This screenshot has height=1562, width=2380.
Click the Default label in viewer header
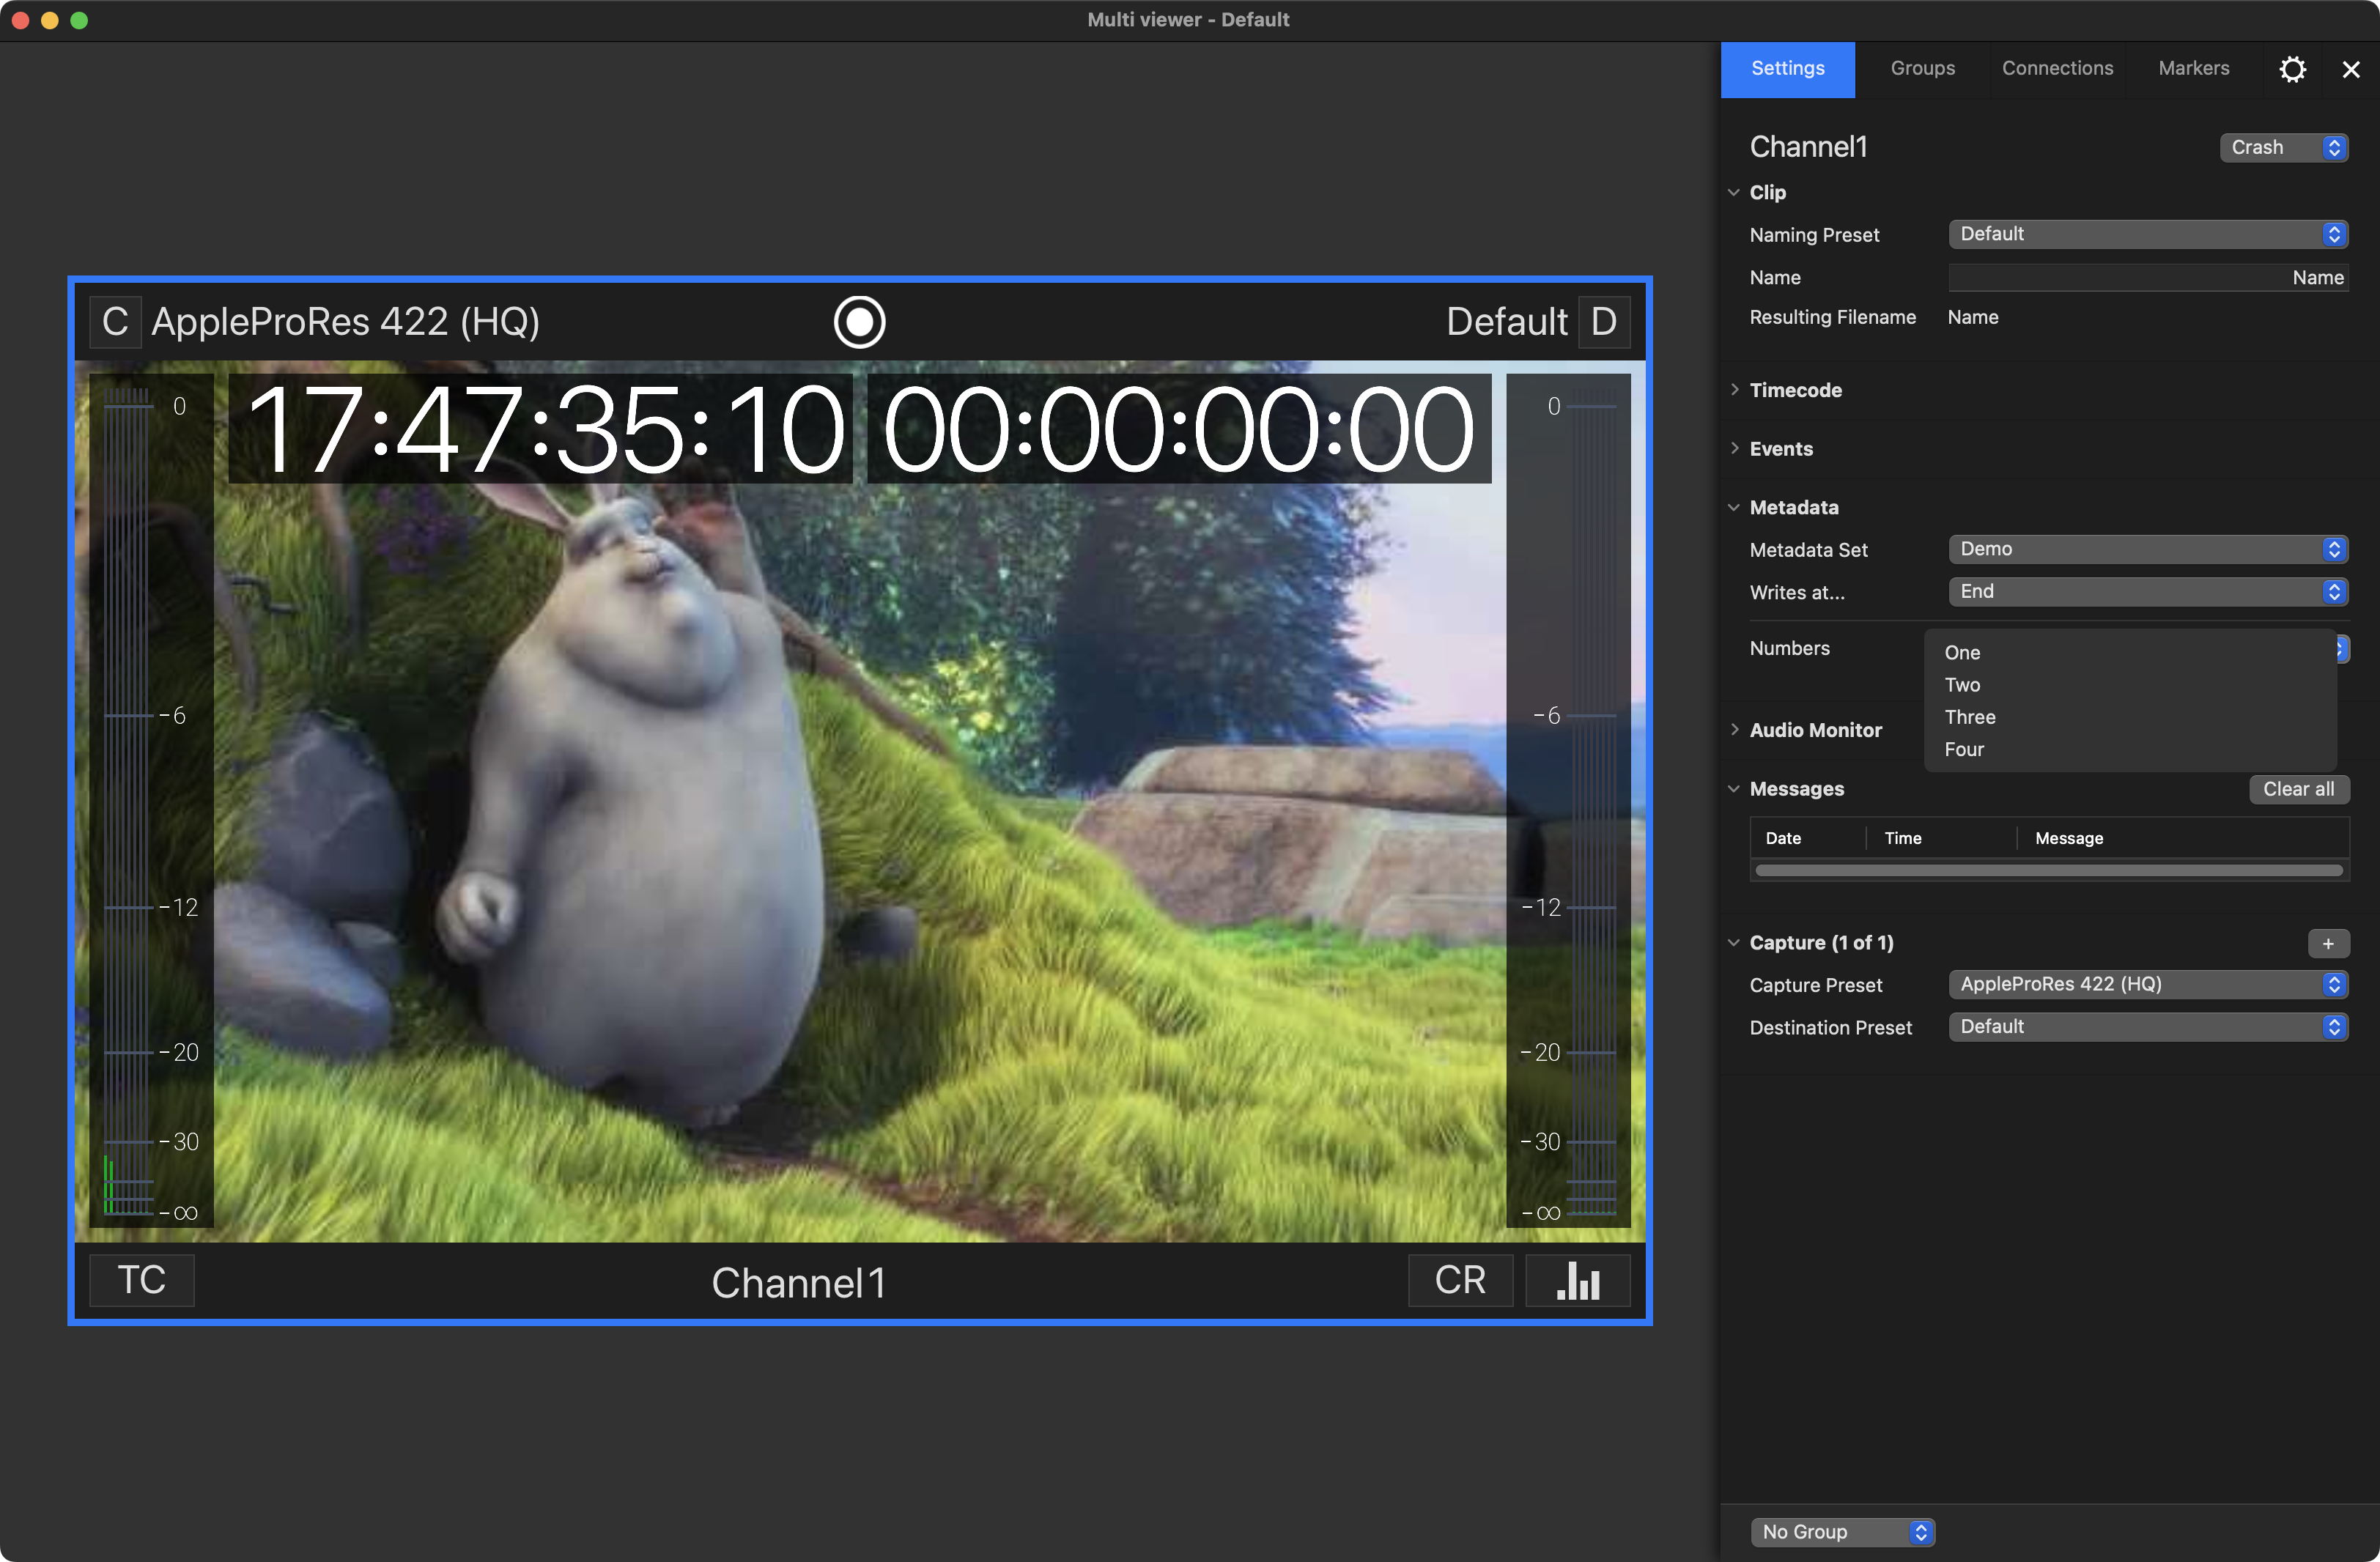pos(1506,322)
